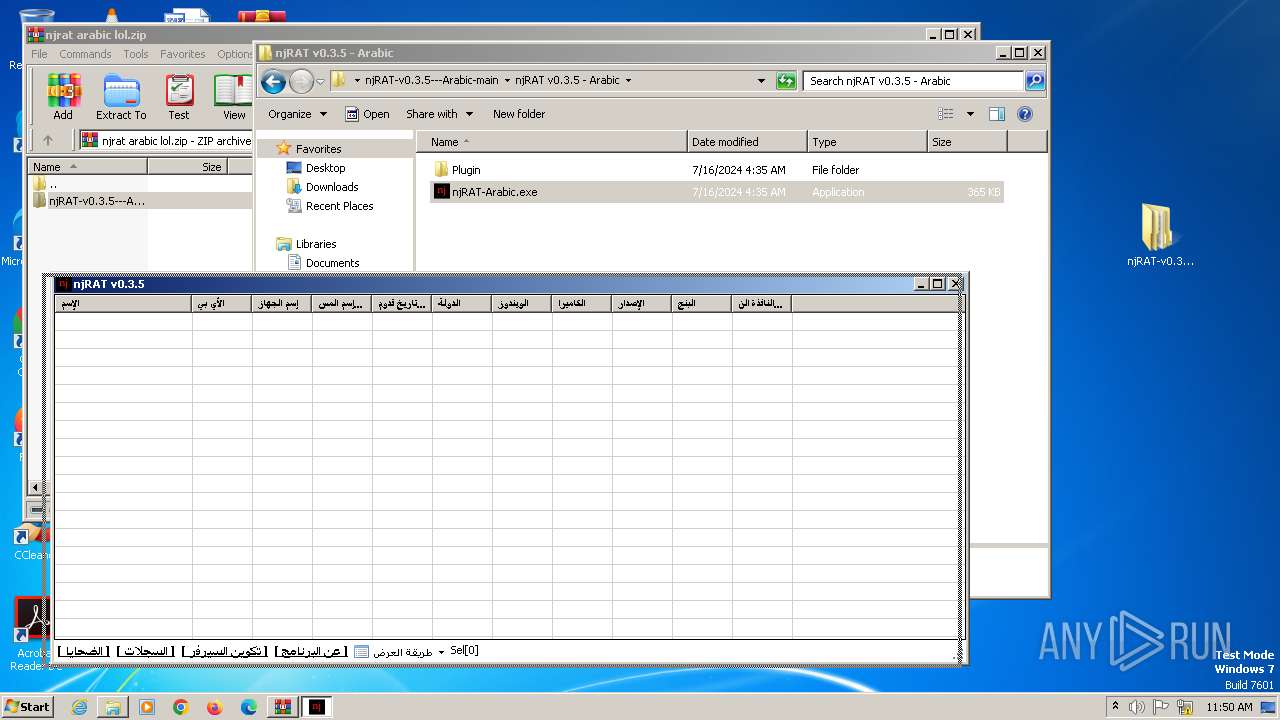Sort by Type column header in Explorer
The image size is (1280, 720).
pyautogui.click(x=867, y=142)
